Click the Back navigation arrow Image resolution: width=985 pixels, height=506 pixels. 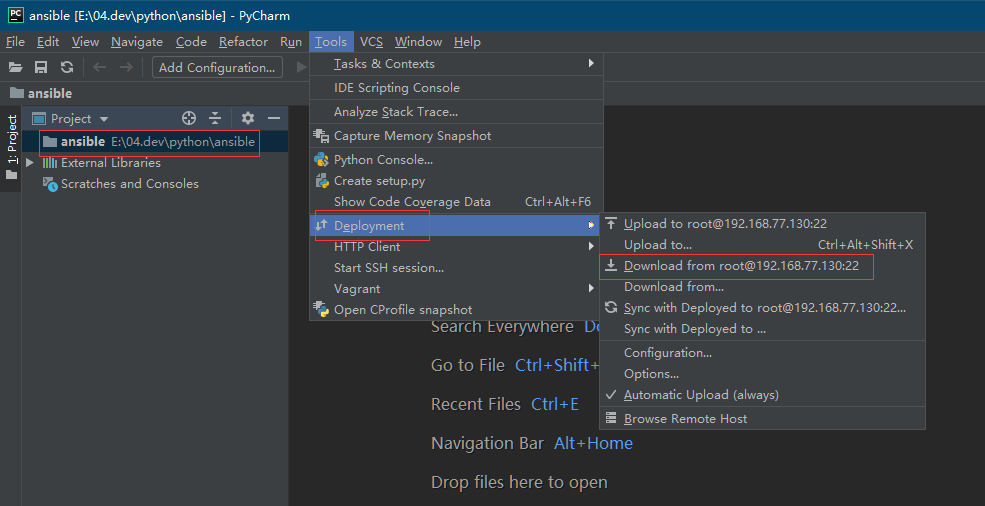99,67
